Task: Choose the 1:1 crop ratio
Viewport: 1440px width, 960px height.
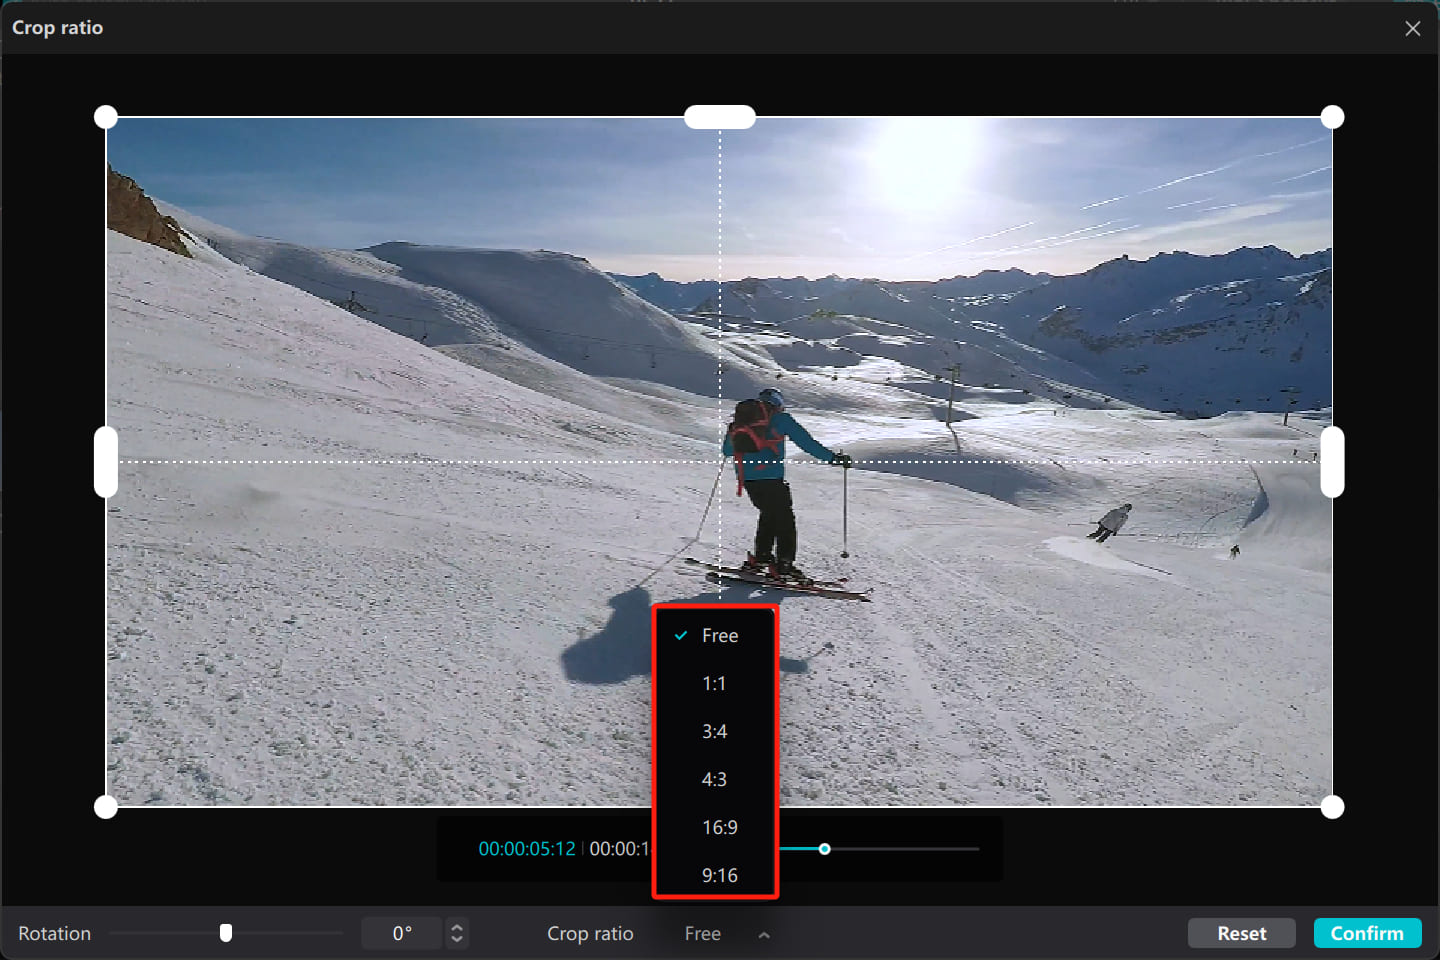Action: pos(714,684)
